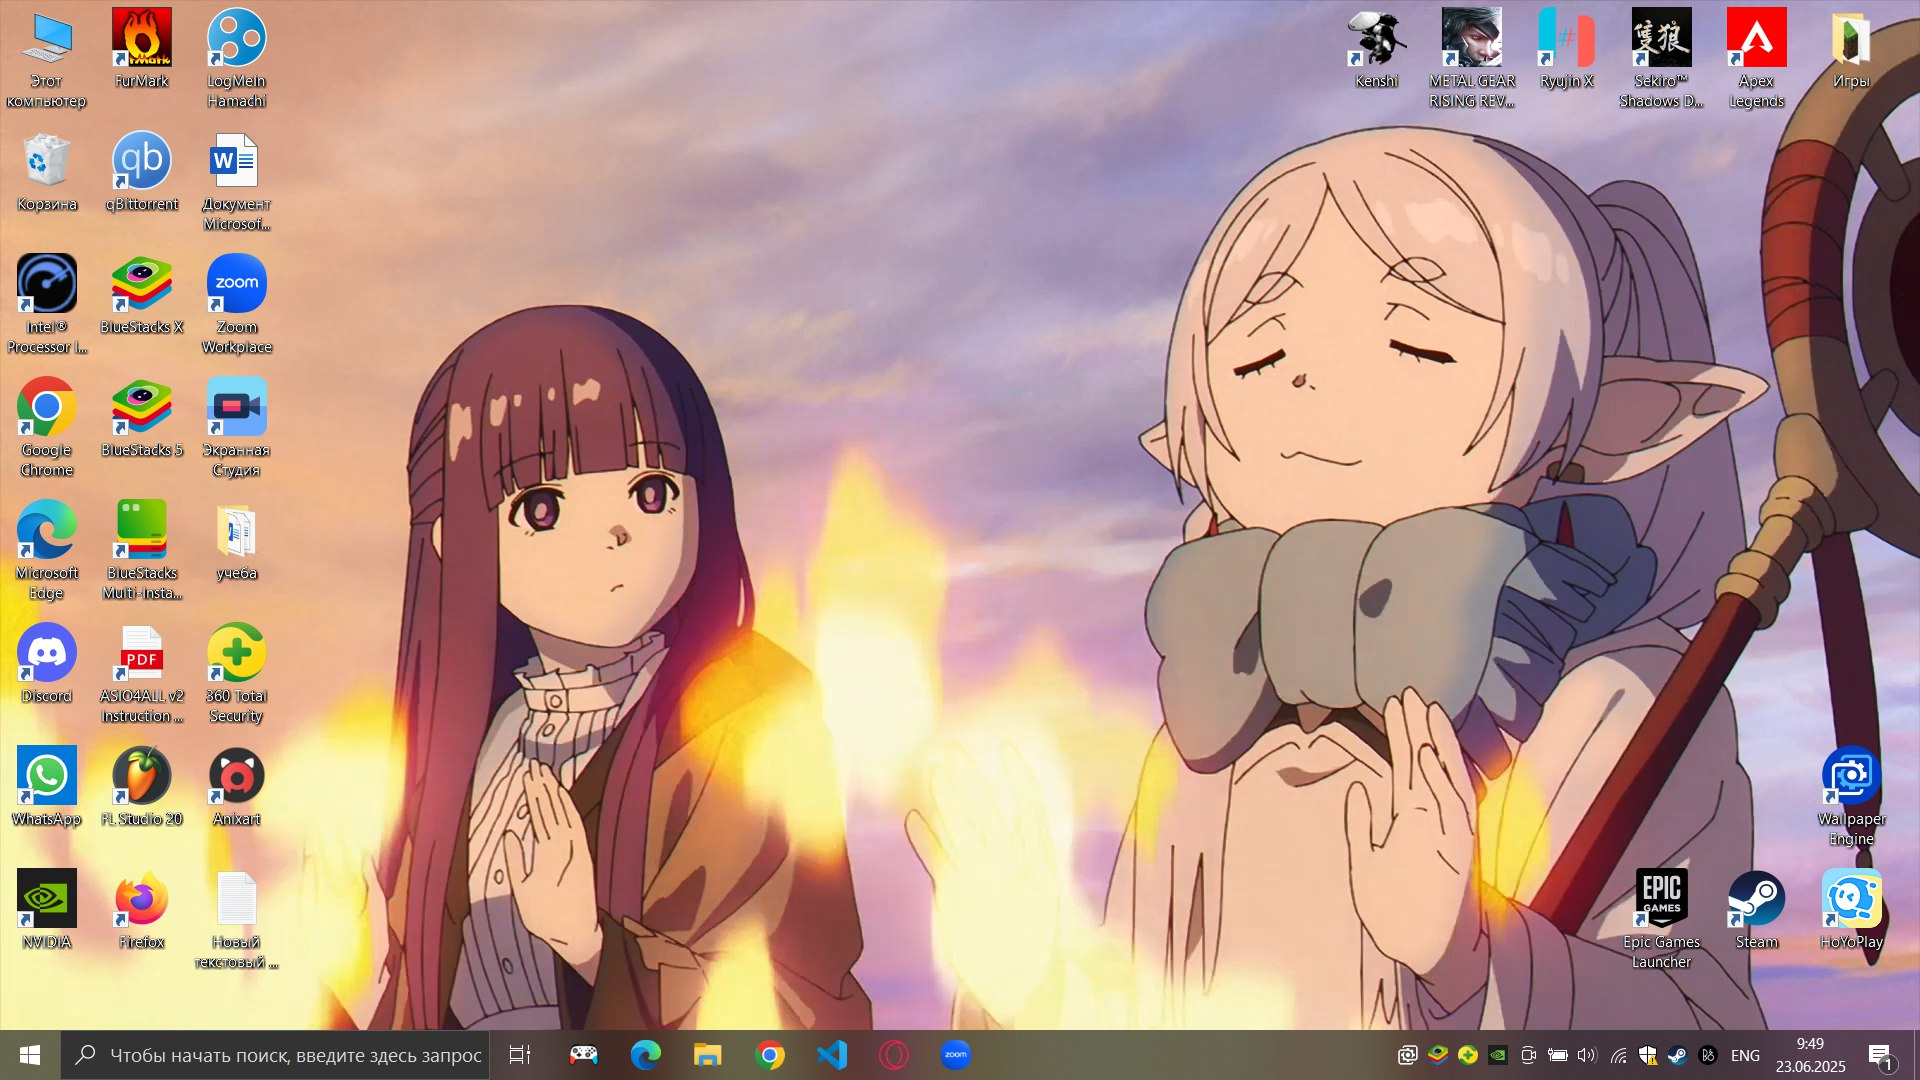Select the Sekiro Shadows Die shortcut
The image size is (1920, 1080).
pyautogui.click(x=1661, y=59)
